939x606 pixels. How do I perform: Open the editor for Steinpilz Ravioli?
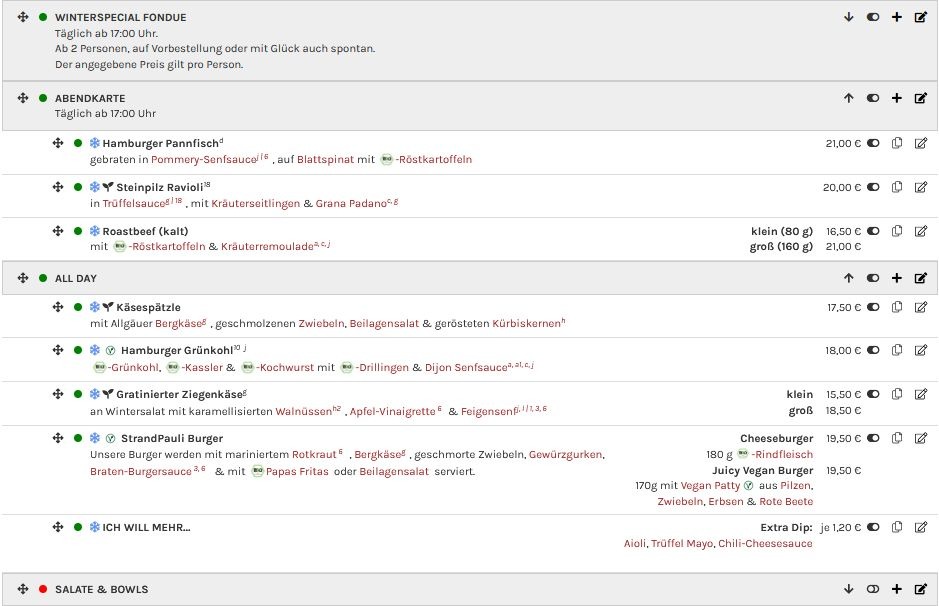(921, 187)
